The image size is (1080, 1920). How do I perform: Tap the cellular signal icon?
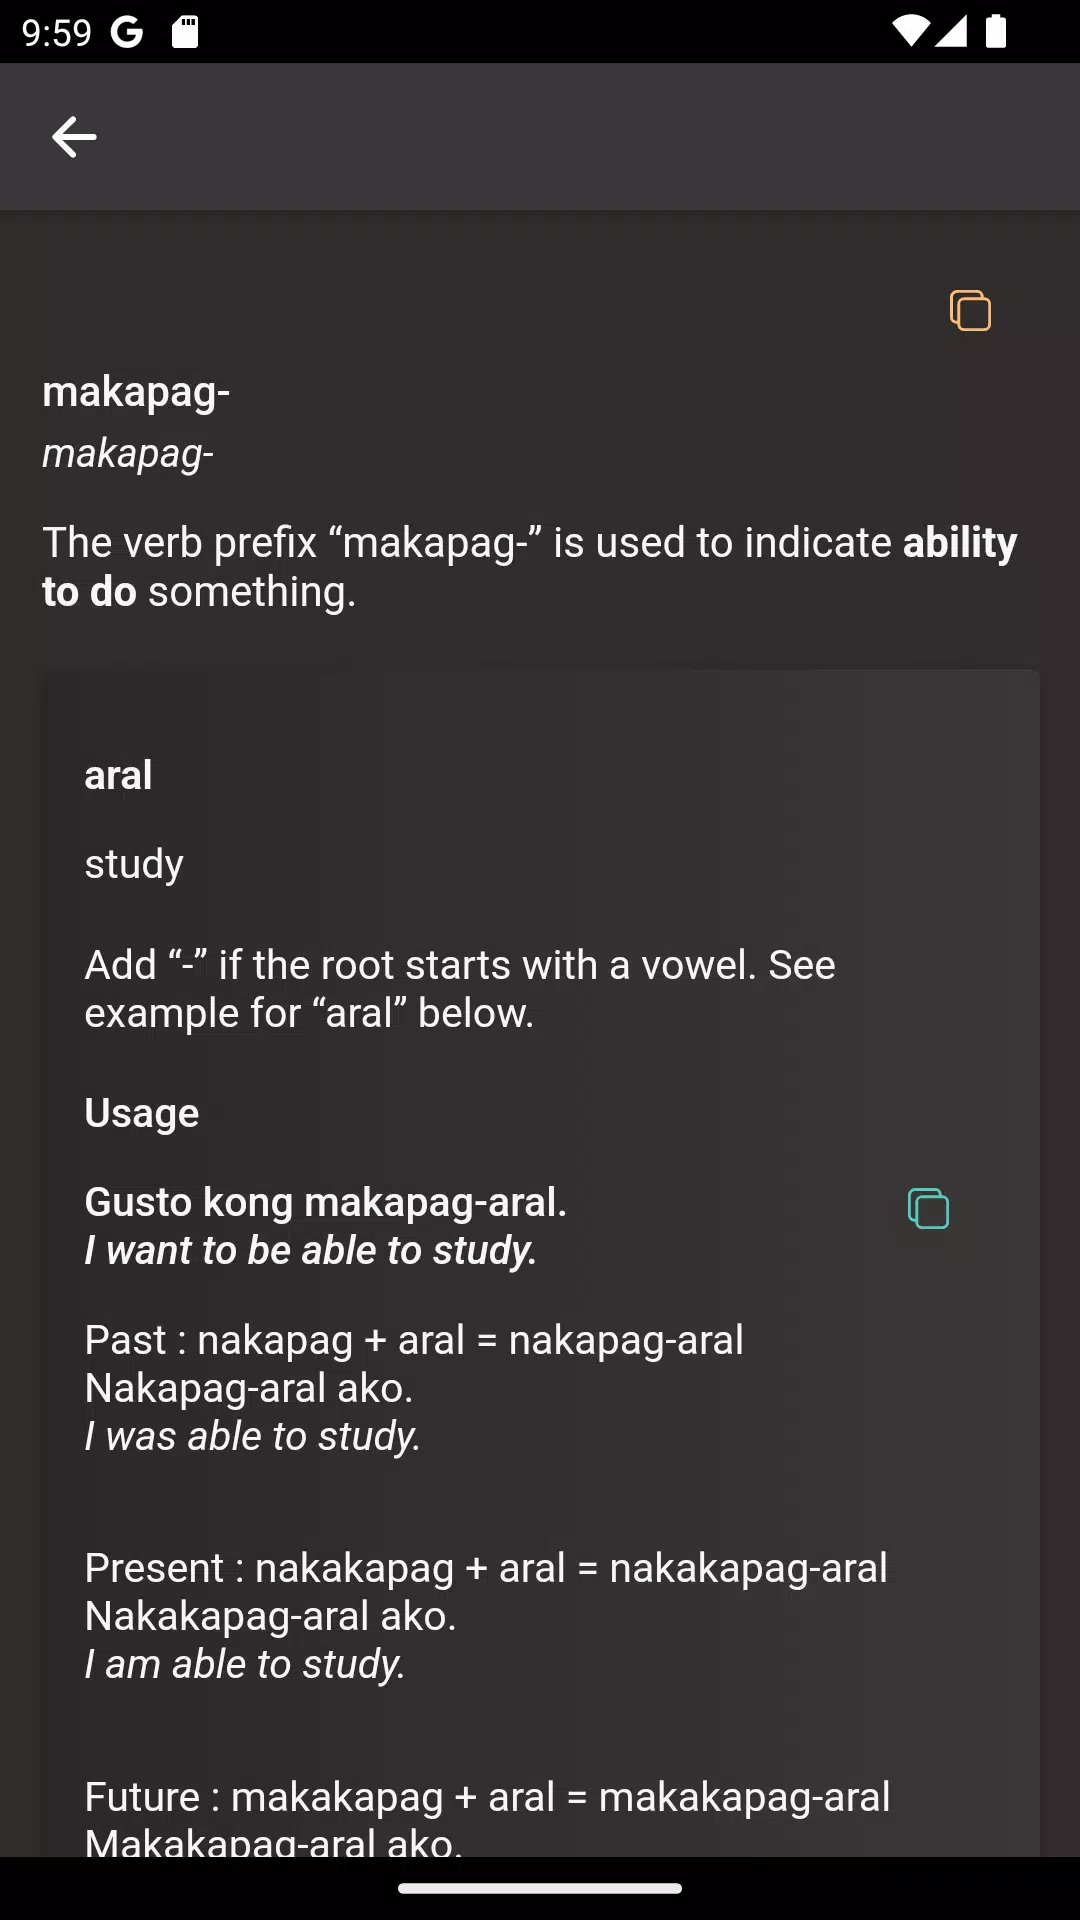pyautogui.click(x=954, y=31)
